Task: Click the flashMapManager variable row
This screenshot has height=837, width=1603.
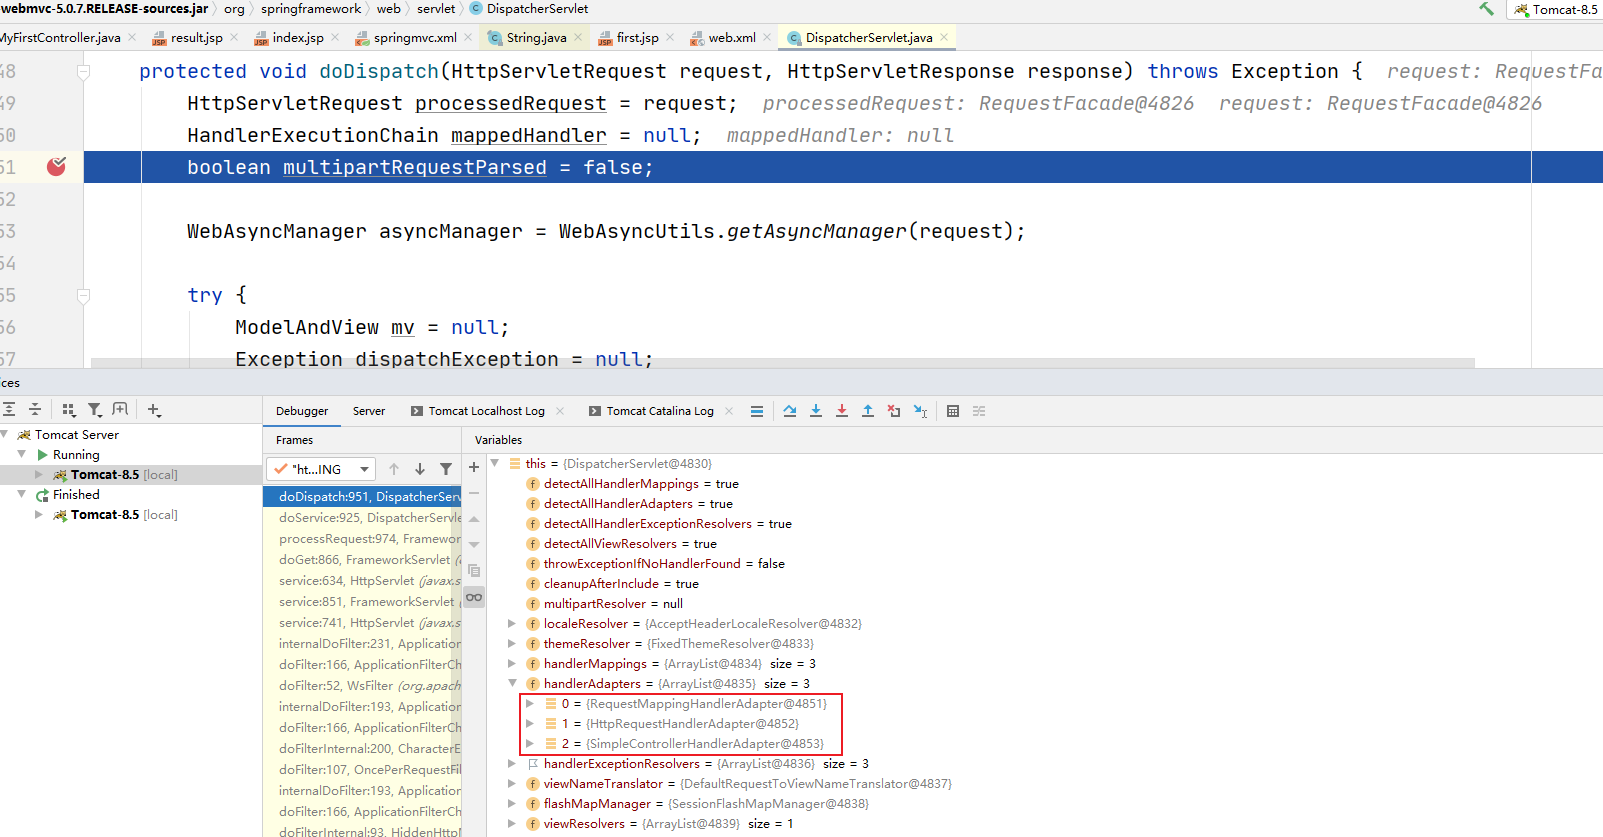Action: click(697, 804)
